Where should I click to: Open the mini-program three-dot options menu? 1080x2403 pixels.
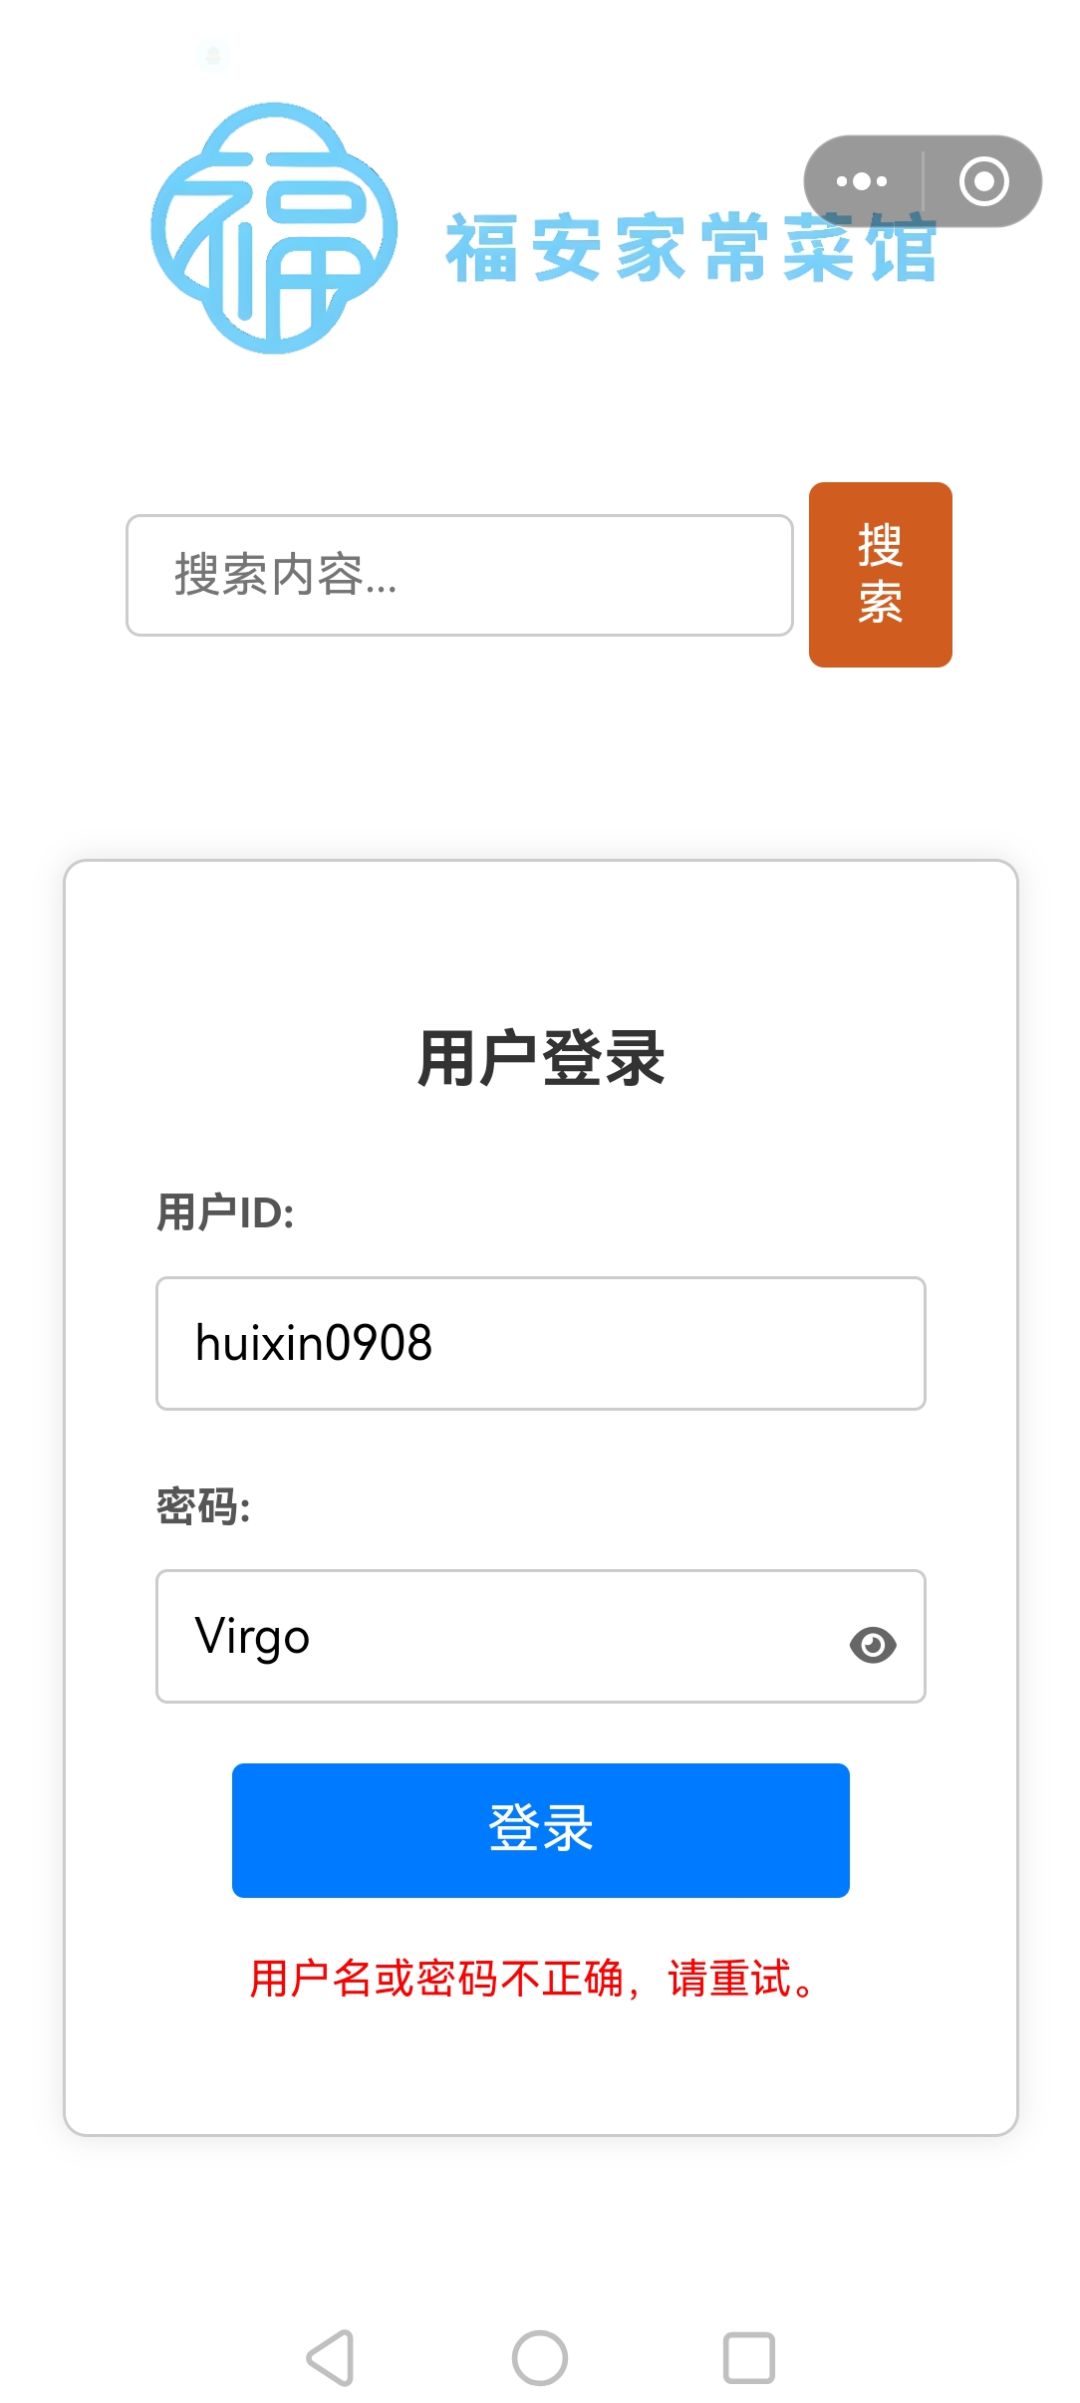862,181
